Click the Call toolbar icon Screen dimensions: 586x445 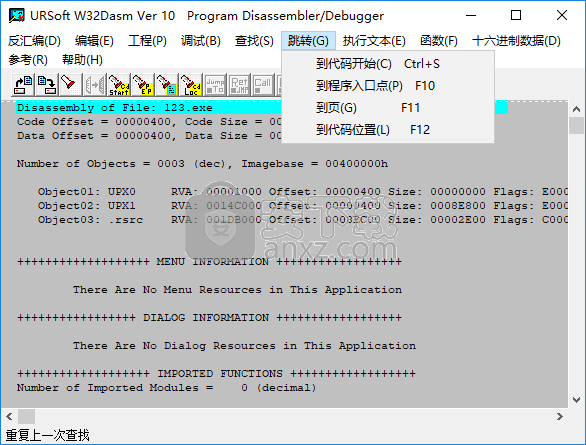263,84
